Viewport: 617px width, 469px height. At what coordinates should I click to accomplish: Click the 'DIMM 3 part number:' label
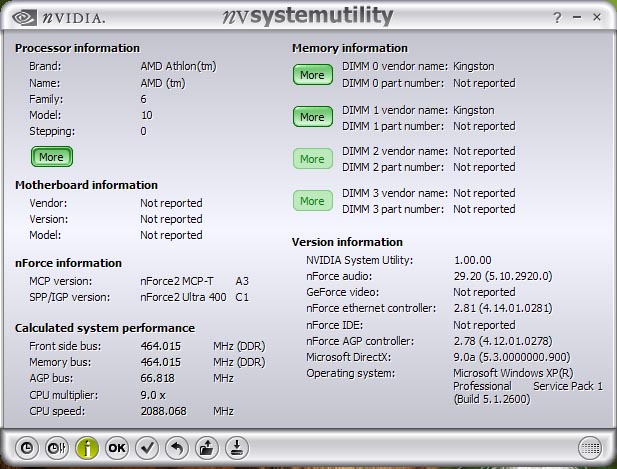coord(393,209)
